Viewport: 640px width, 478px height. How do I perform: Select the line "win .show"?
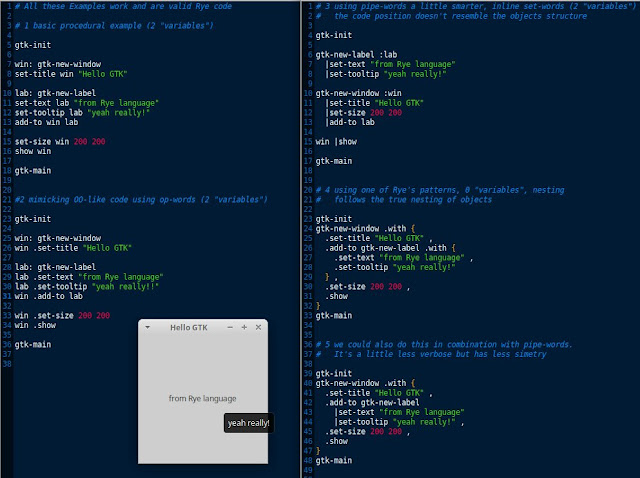click(35, 325)
